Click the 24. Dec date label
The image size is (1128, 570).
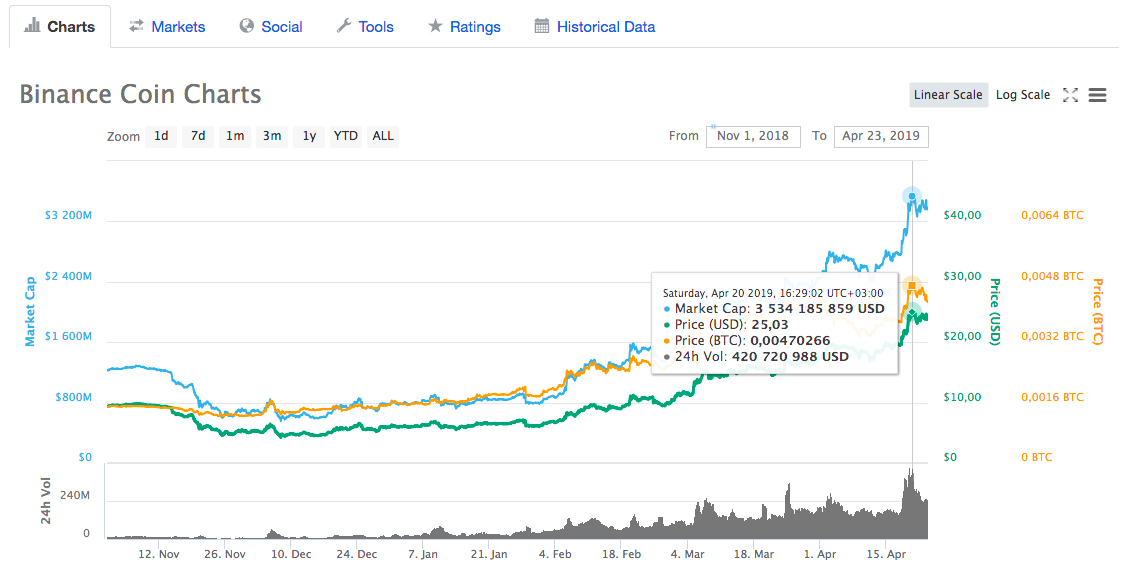357,554
